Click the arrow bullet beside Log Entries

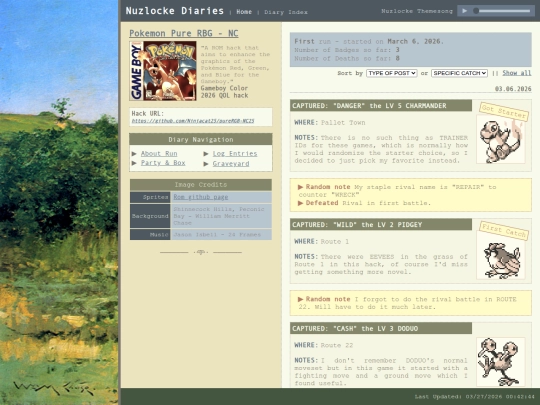[x=206, y=154]
